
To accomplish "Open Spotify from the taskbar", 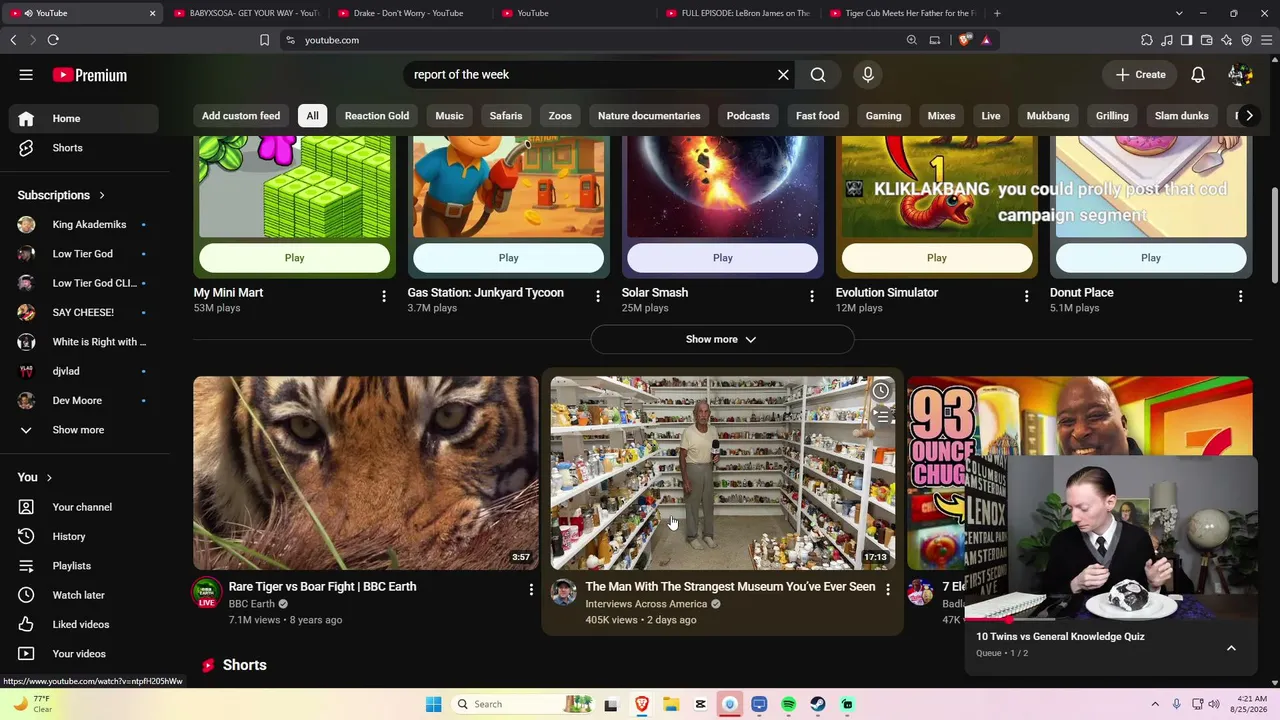I will (788, 704).
